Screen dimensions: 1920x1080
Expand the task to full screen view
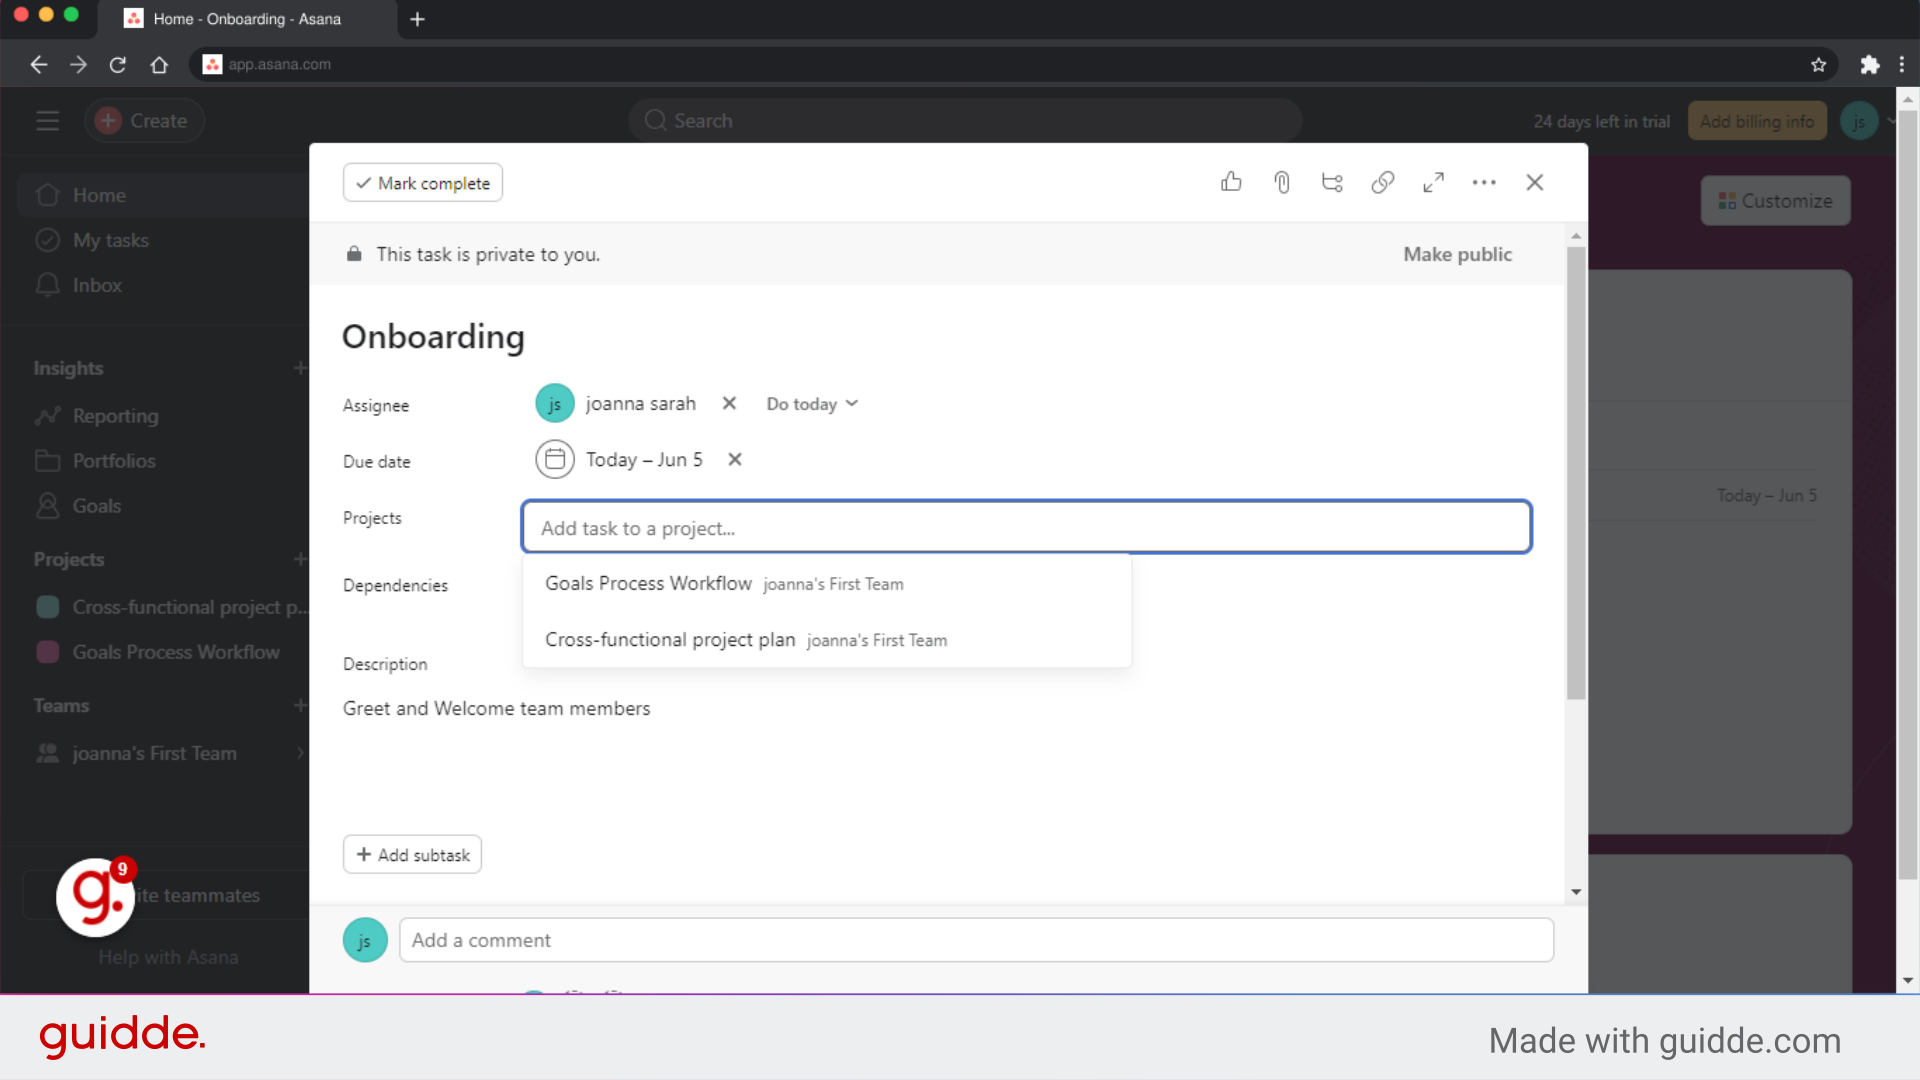click(x=1433, y=182)
